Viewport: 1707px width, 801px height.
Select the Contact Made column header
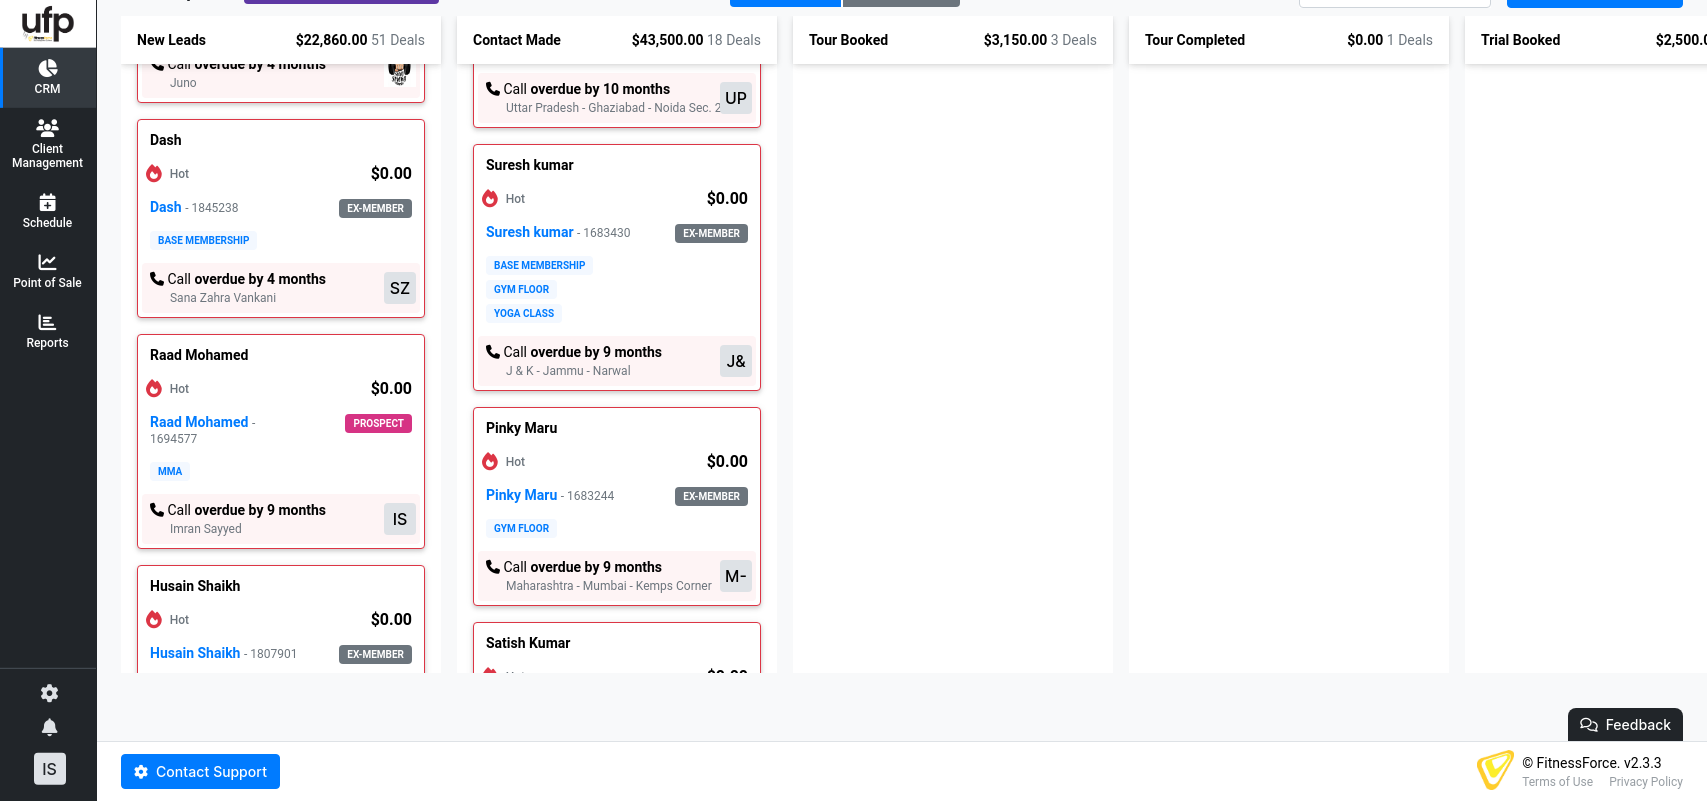click(516, 40)
